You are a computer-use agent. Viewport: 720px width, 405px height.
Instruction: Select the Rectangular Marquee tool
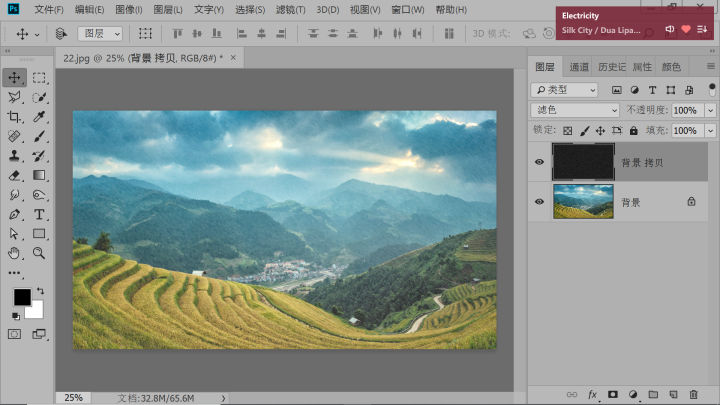(39, 78)
